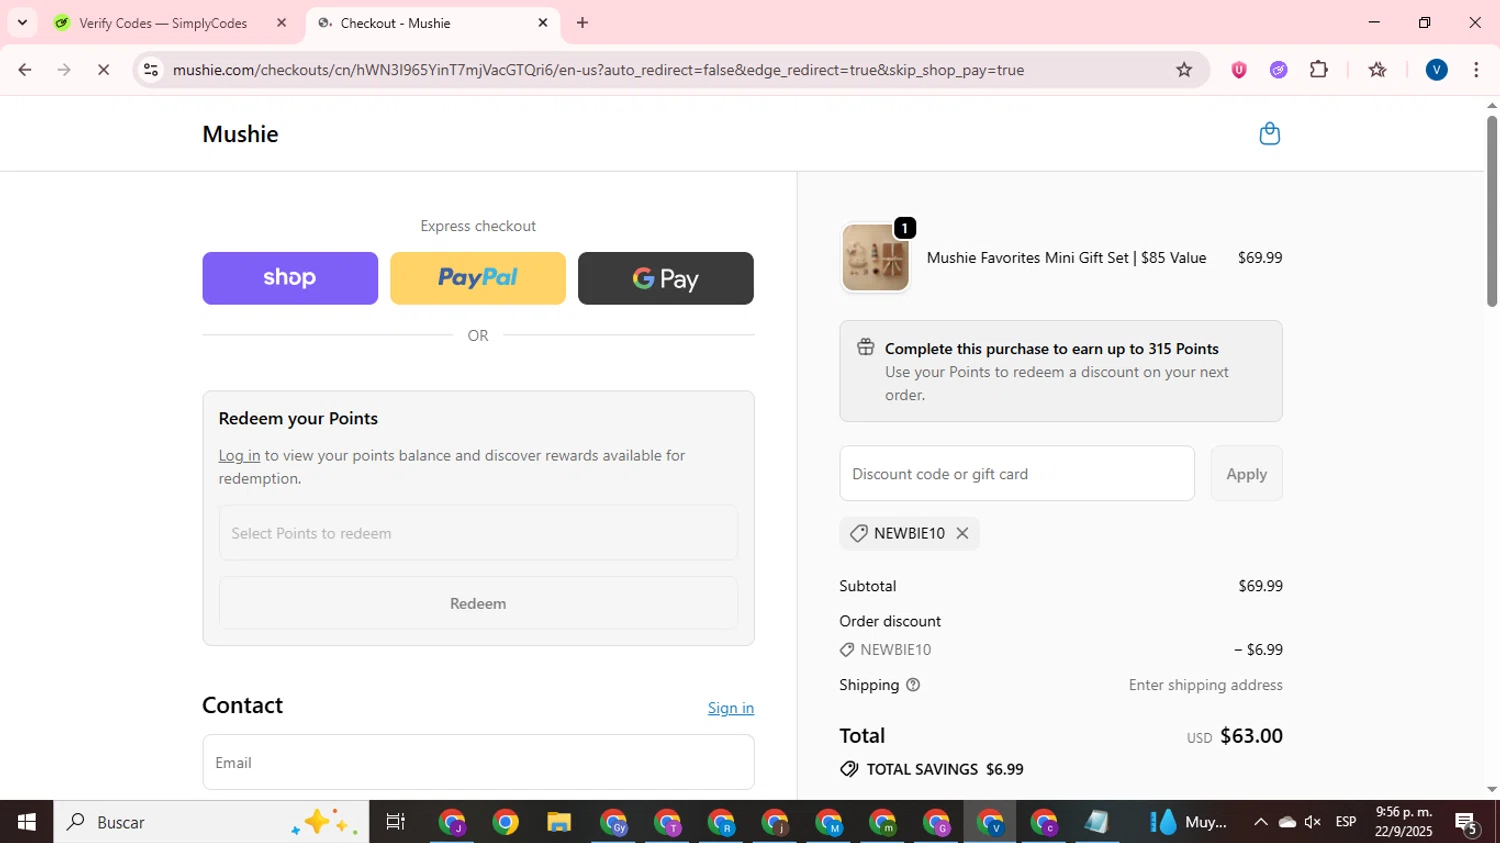Image resolution: width=1500 pixels, height=843 pixels.
Task: Bookmark this page with the star icon
Action: 1184,70
